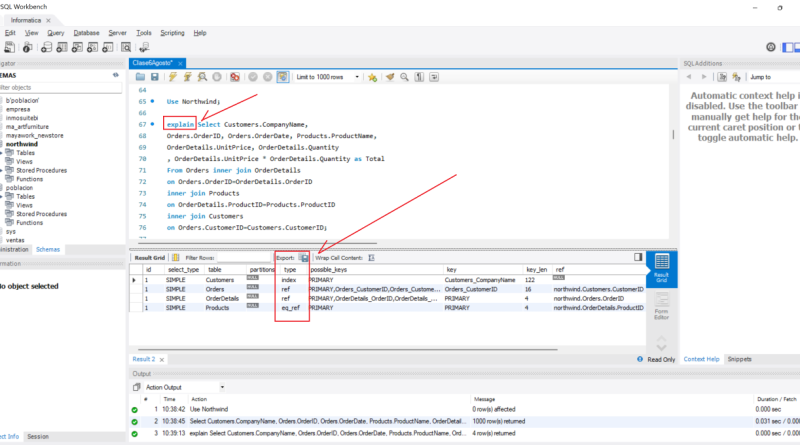The width and height of the screenshot is (800, 445).
Task: Open the Query menu
Action: [x=56, y=33]
